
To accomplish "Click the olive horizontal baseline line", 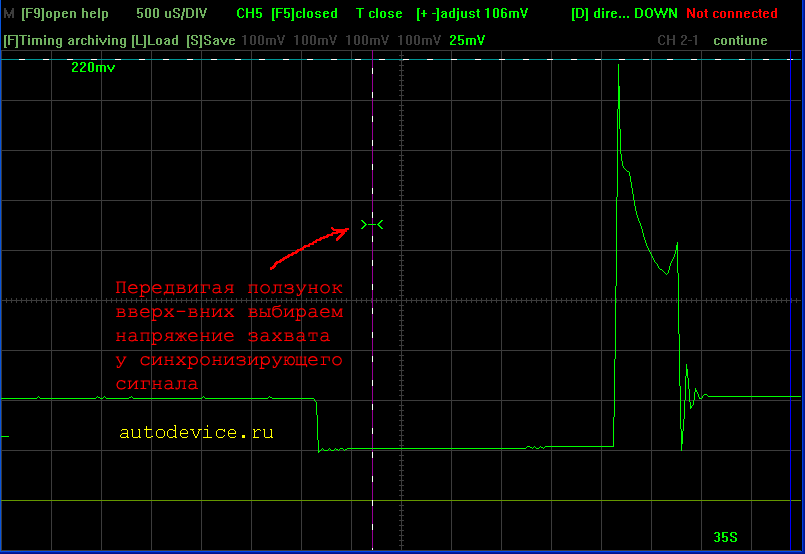I will coord(400,500).
